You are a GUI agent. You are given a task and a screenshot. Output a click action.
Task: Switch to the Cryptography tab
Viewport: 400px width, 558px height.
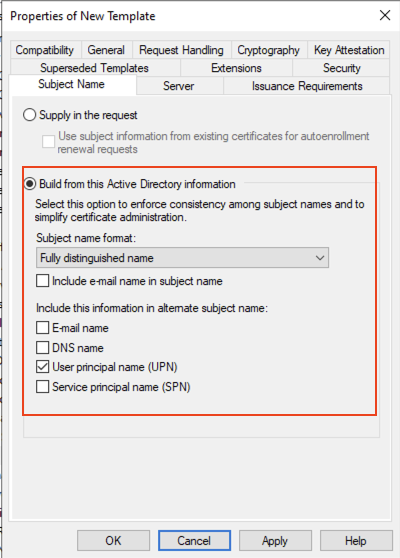pos(269,50)
